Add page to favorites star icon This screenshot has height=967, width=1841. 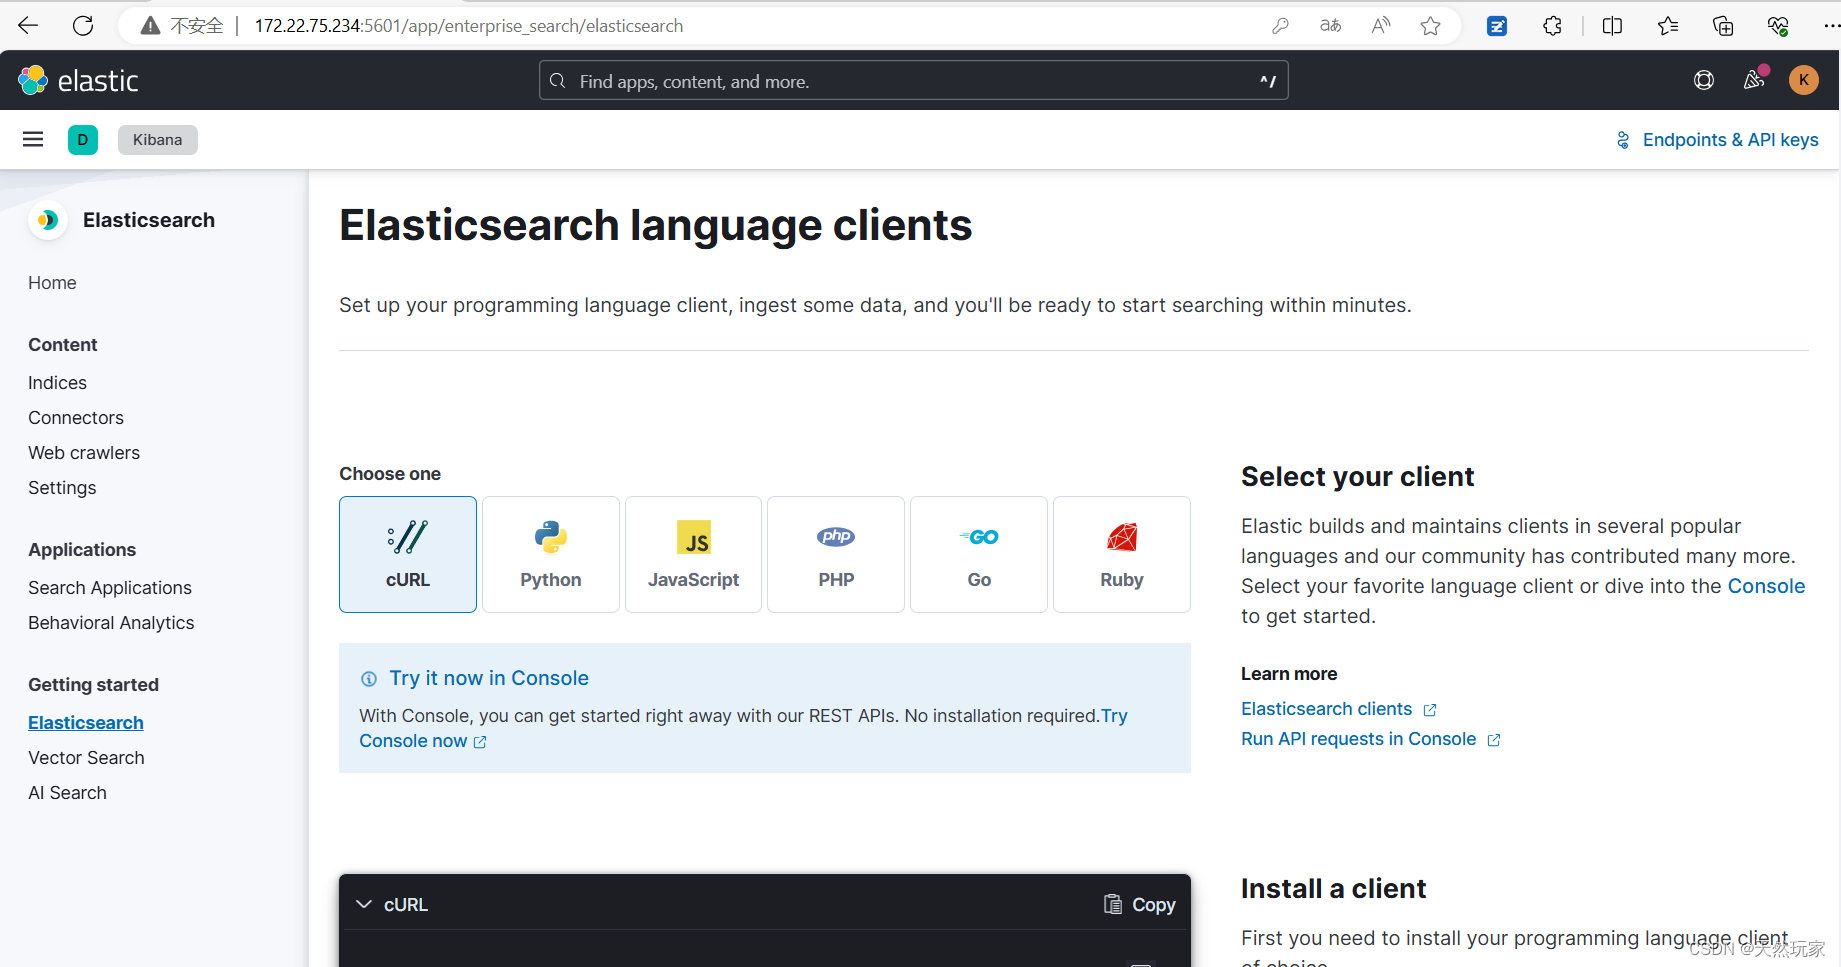point(1431,26)
